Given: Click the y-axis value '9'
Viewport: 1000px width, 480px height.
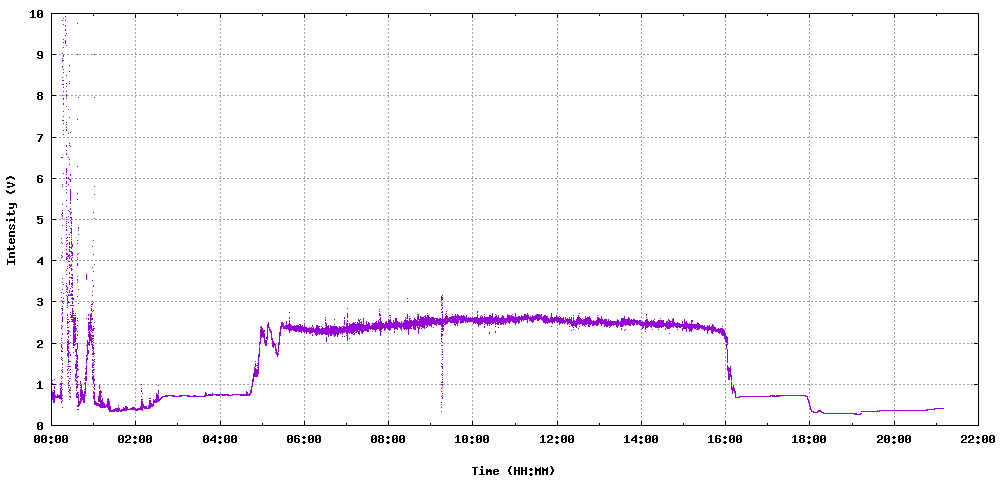Looking at the screenshot, I should 41,55.
